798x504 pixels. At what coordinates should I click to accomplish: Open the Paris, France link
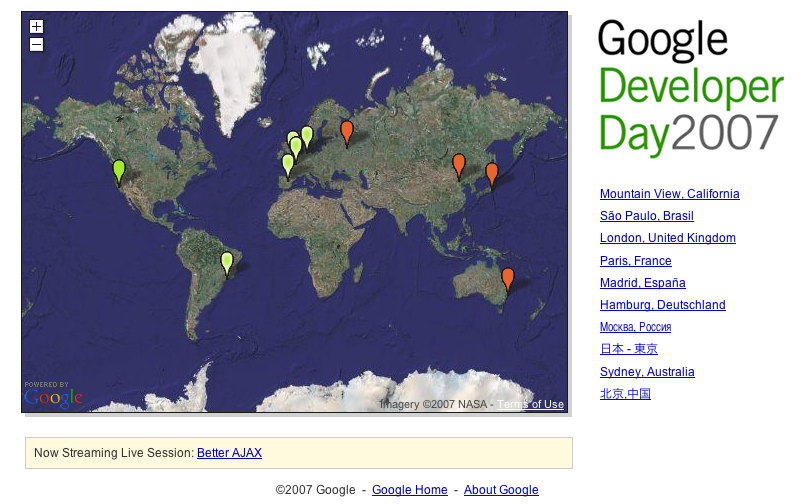coord(635,261)
